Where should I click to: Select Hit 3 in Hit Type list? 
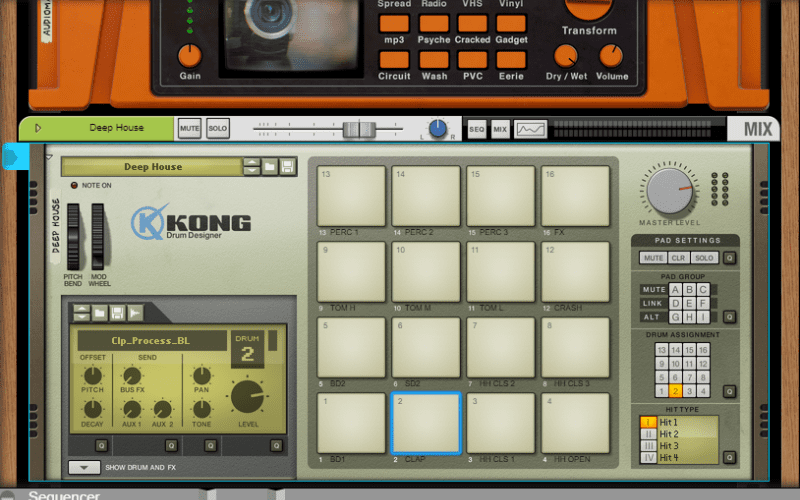pos(679,445)
